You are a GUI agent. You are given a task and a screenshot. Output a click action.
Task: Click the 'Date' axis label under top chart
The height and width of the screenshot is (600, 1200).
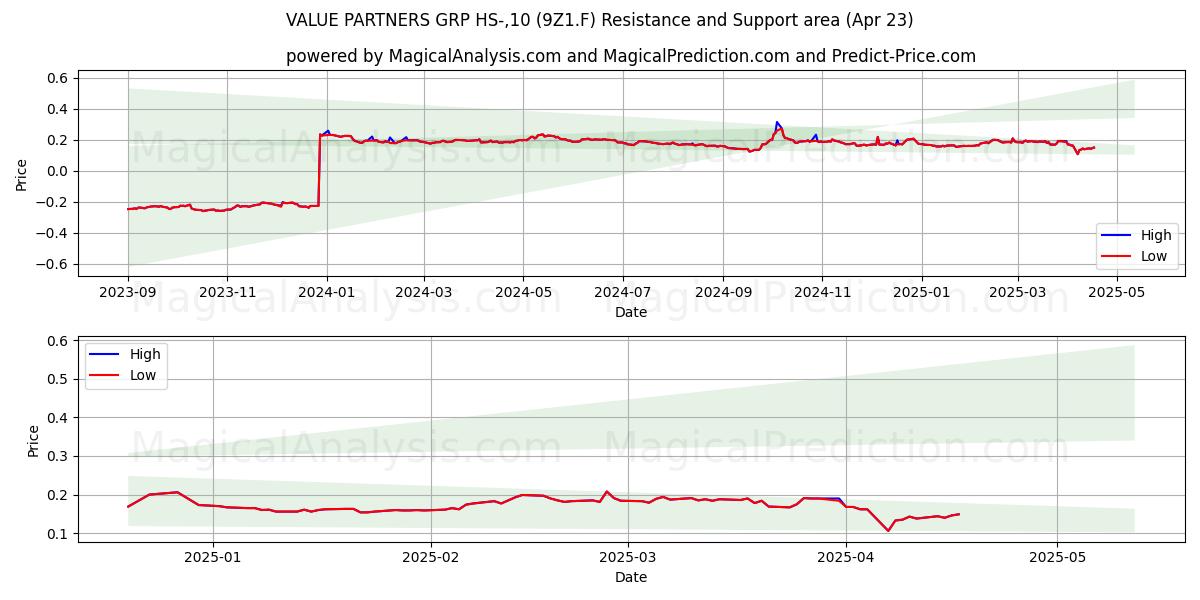[631, 313]
